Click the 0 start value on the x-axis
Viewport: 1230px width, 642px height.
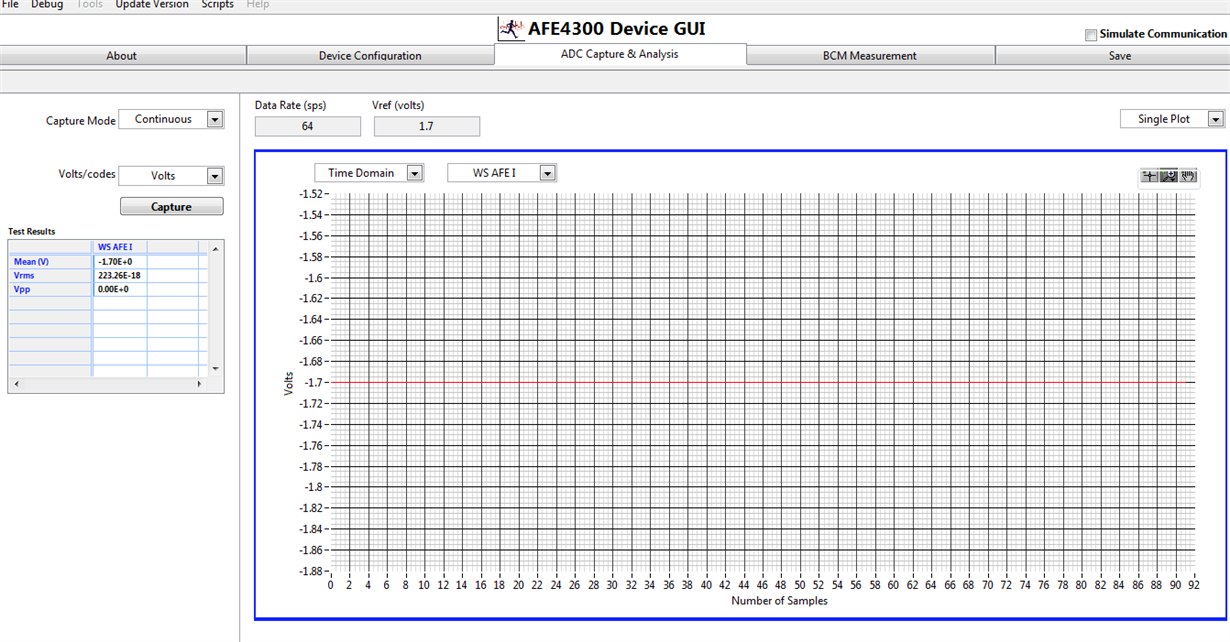click(x=331, y=586)
